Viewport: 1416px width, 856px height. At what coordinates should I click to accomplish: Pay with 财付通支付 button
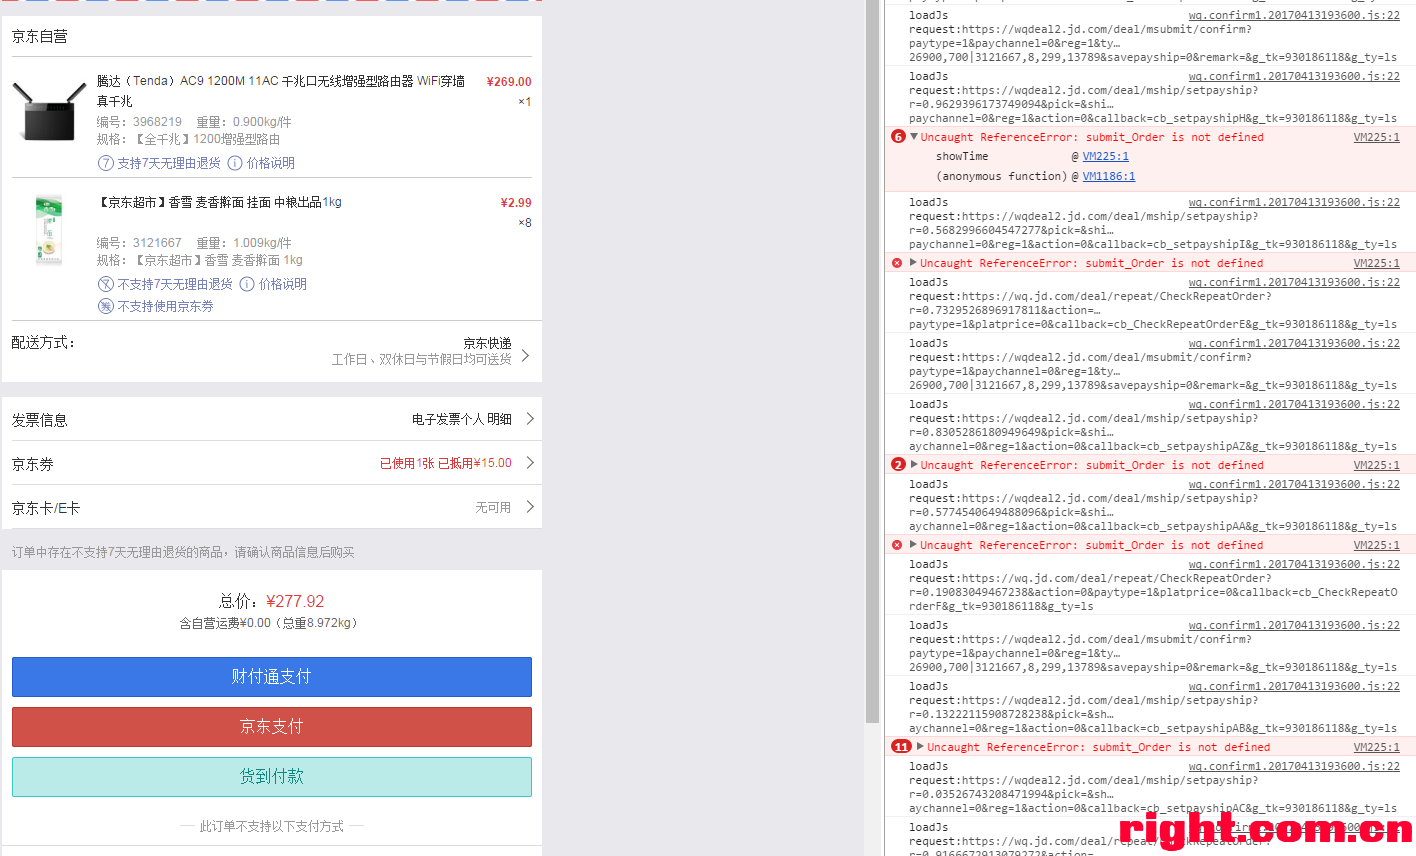272,677
